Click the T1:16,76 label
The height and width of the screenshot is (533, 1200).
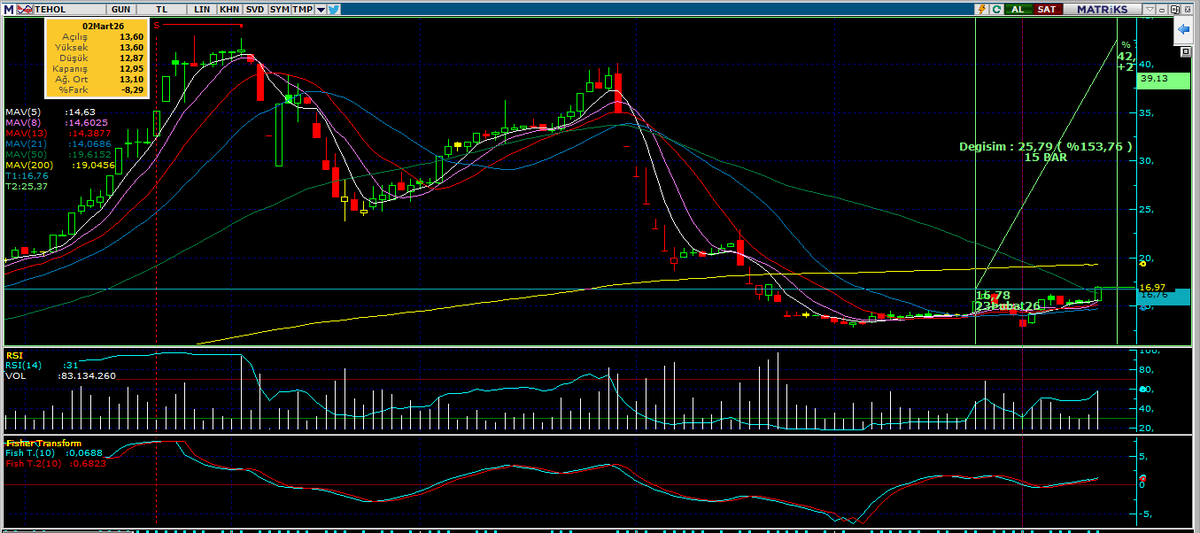(26, 175)
